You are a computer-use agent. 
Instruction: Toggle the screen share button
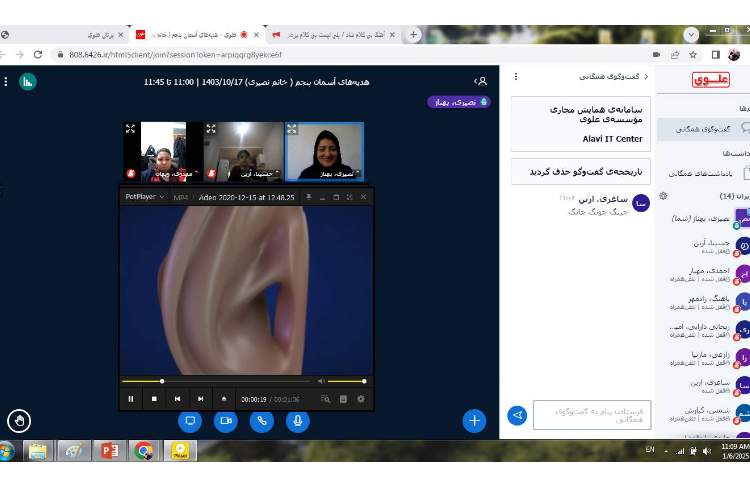[x=190, y=421]
